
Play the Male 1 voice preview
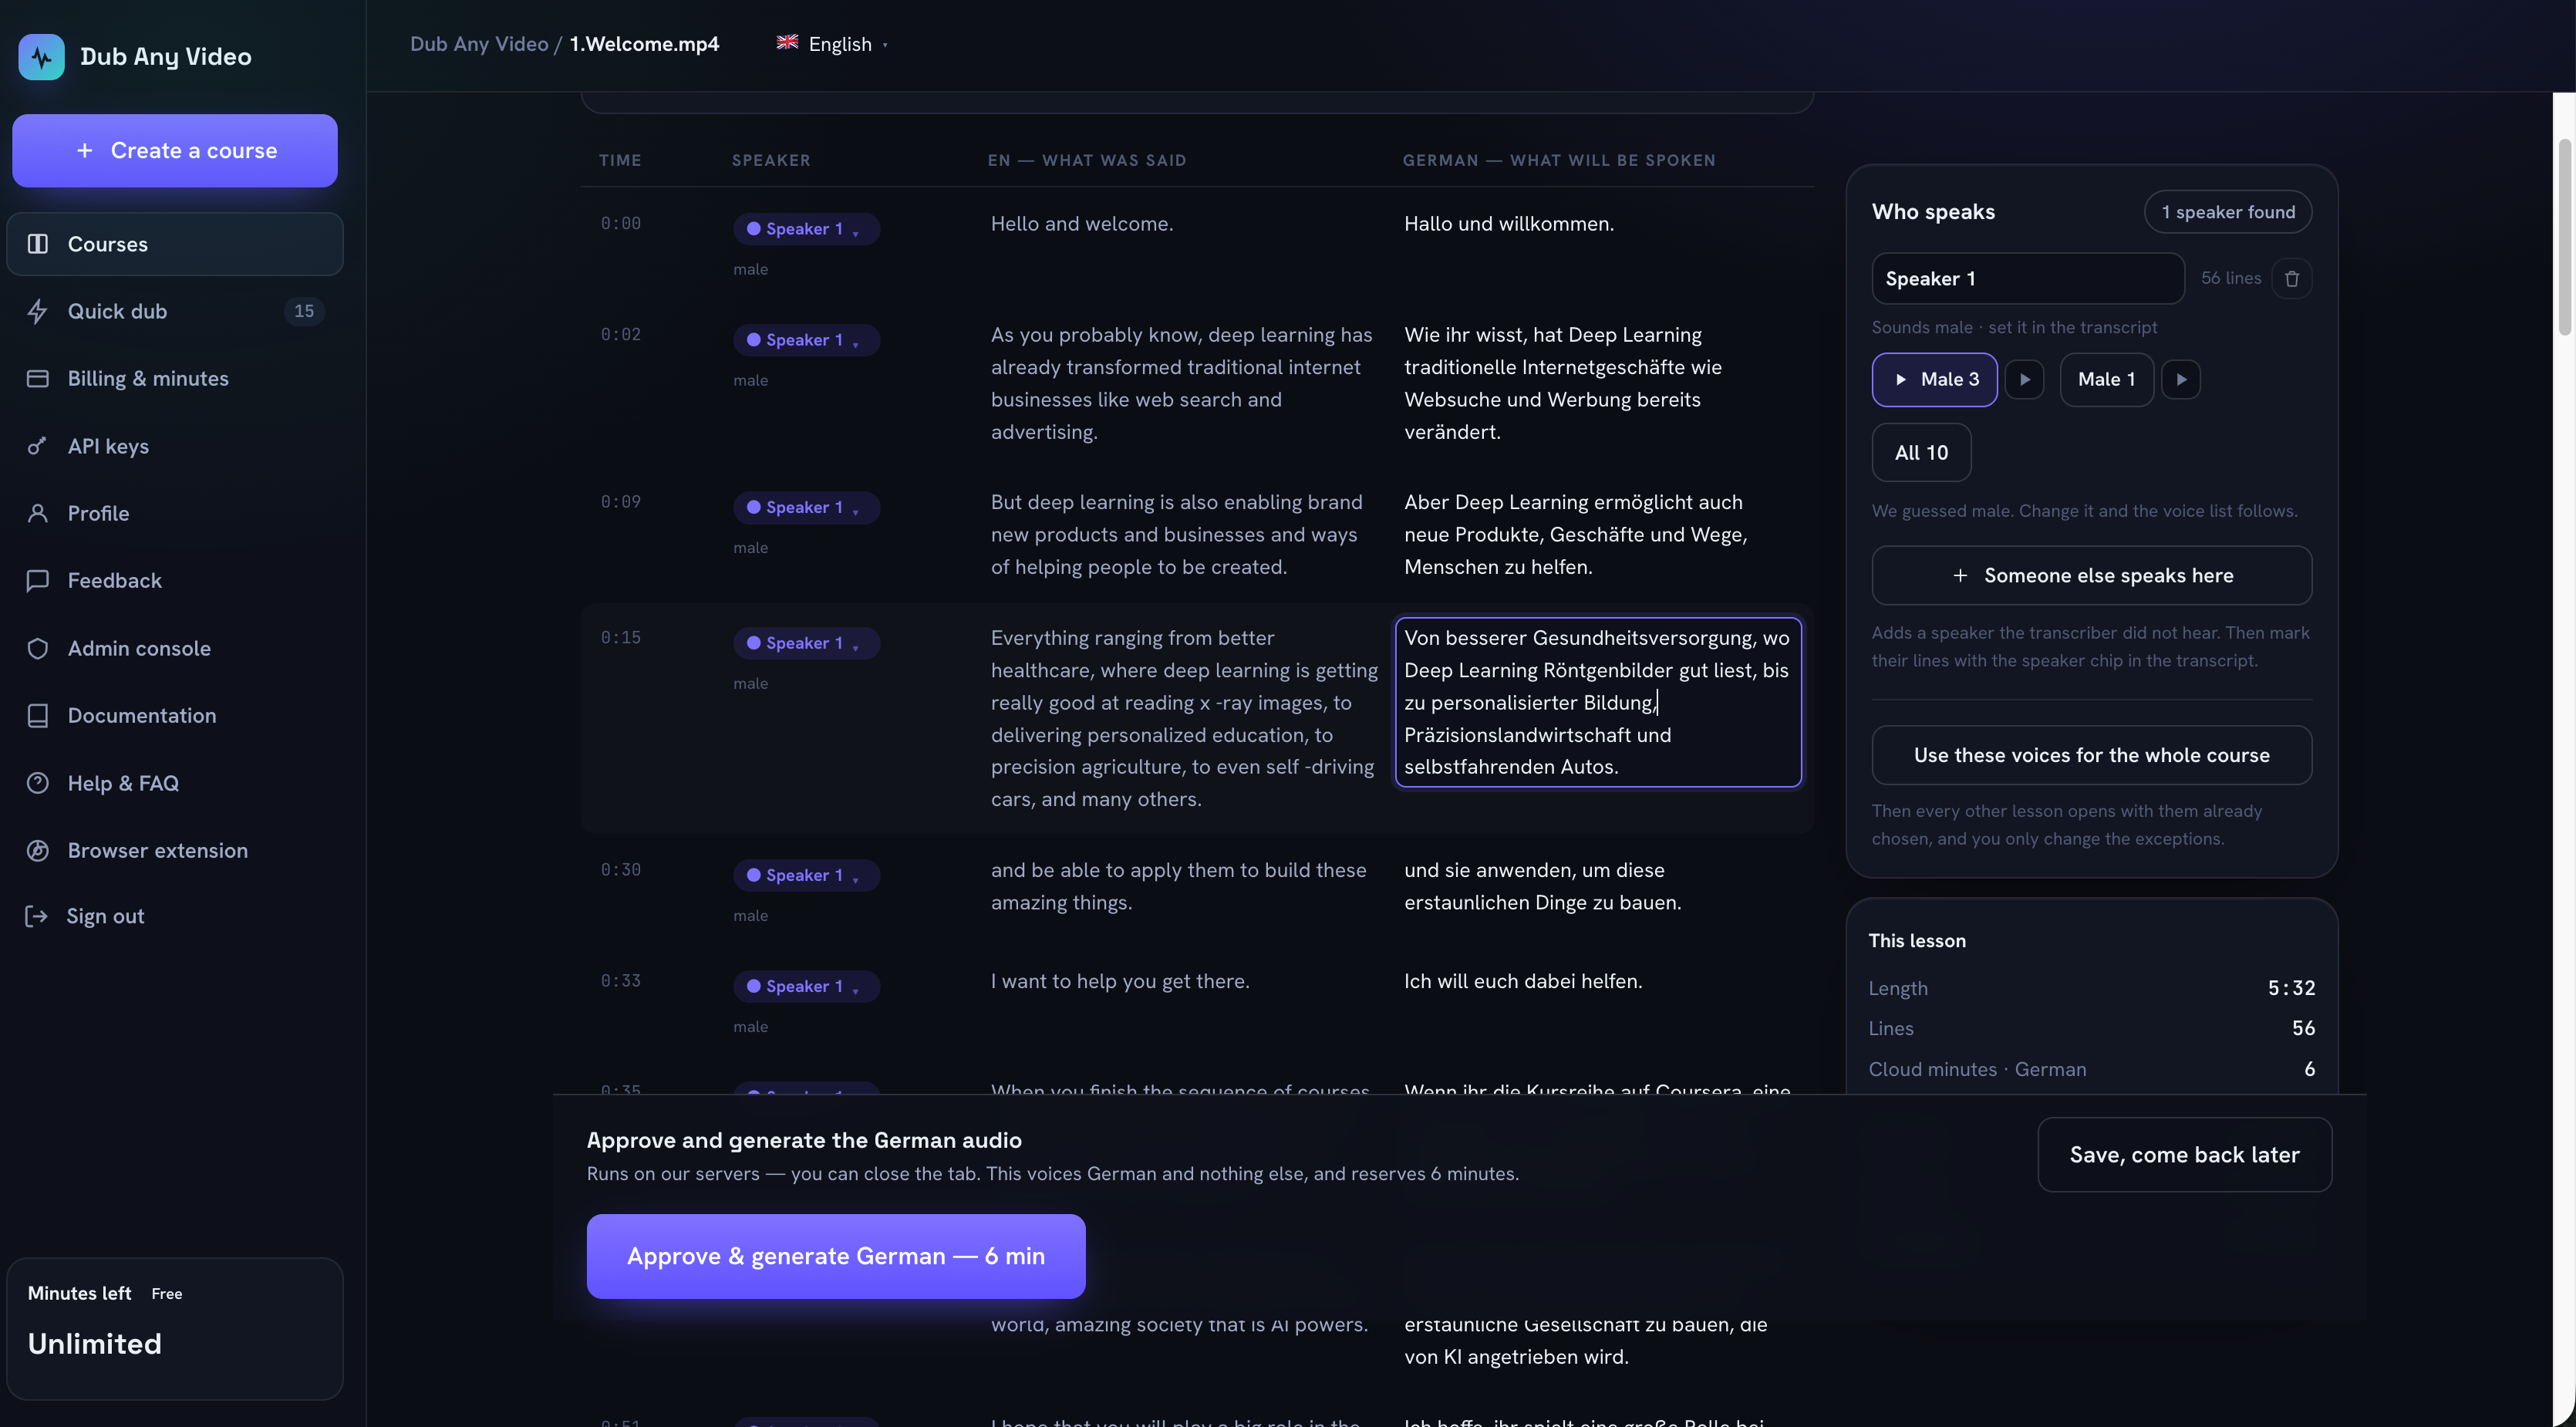[x=2181, y=379]
